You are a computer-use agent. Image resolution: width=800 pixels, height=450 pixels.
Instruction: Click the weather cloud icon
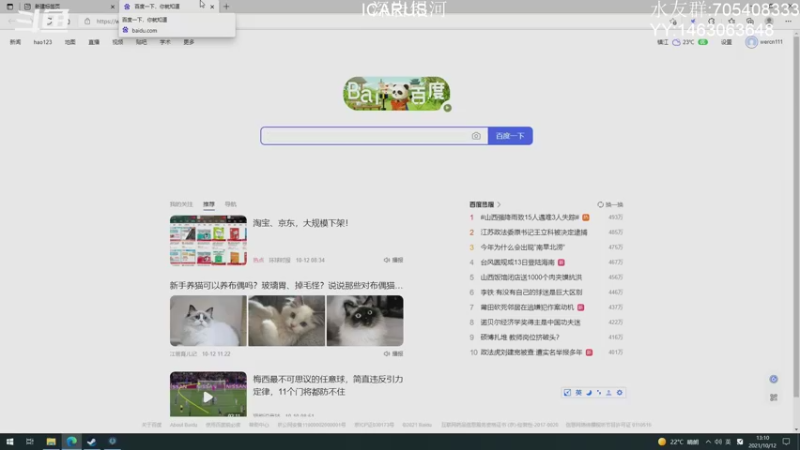pyautogui.click(x=676, y=42)
